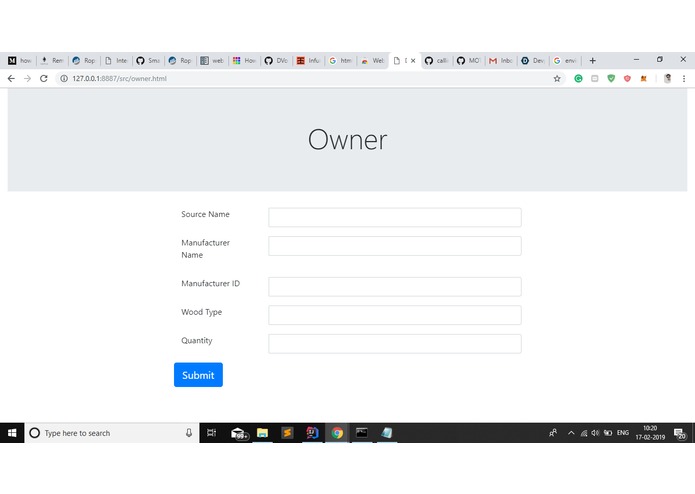Open Task View from taskbar
Image resolution: width=695 pixels, height=494 pixels.
[211, 433]
